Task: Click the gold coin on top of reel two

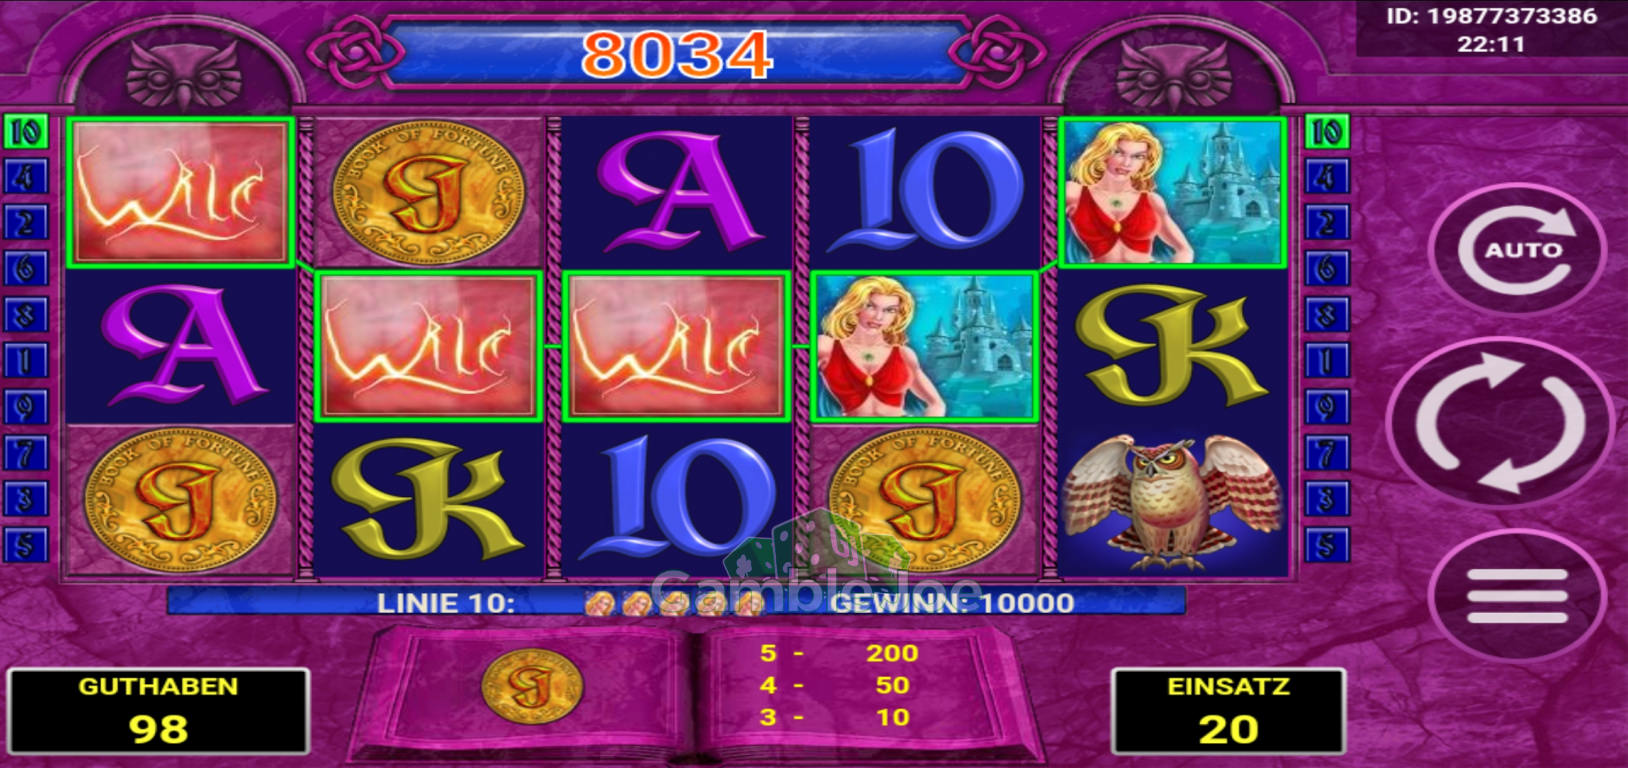Action: (428, 194)
